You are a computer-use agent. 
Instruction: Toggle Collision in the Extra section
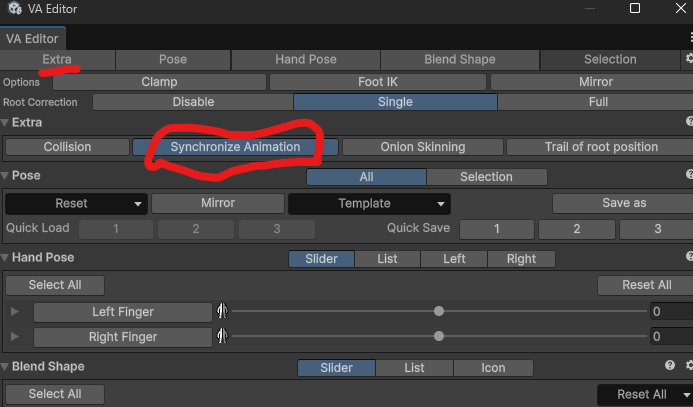pos(67,147)
